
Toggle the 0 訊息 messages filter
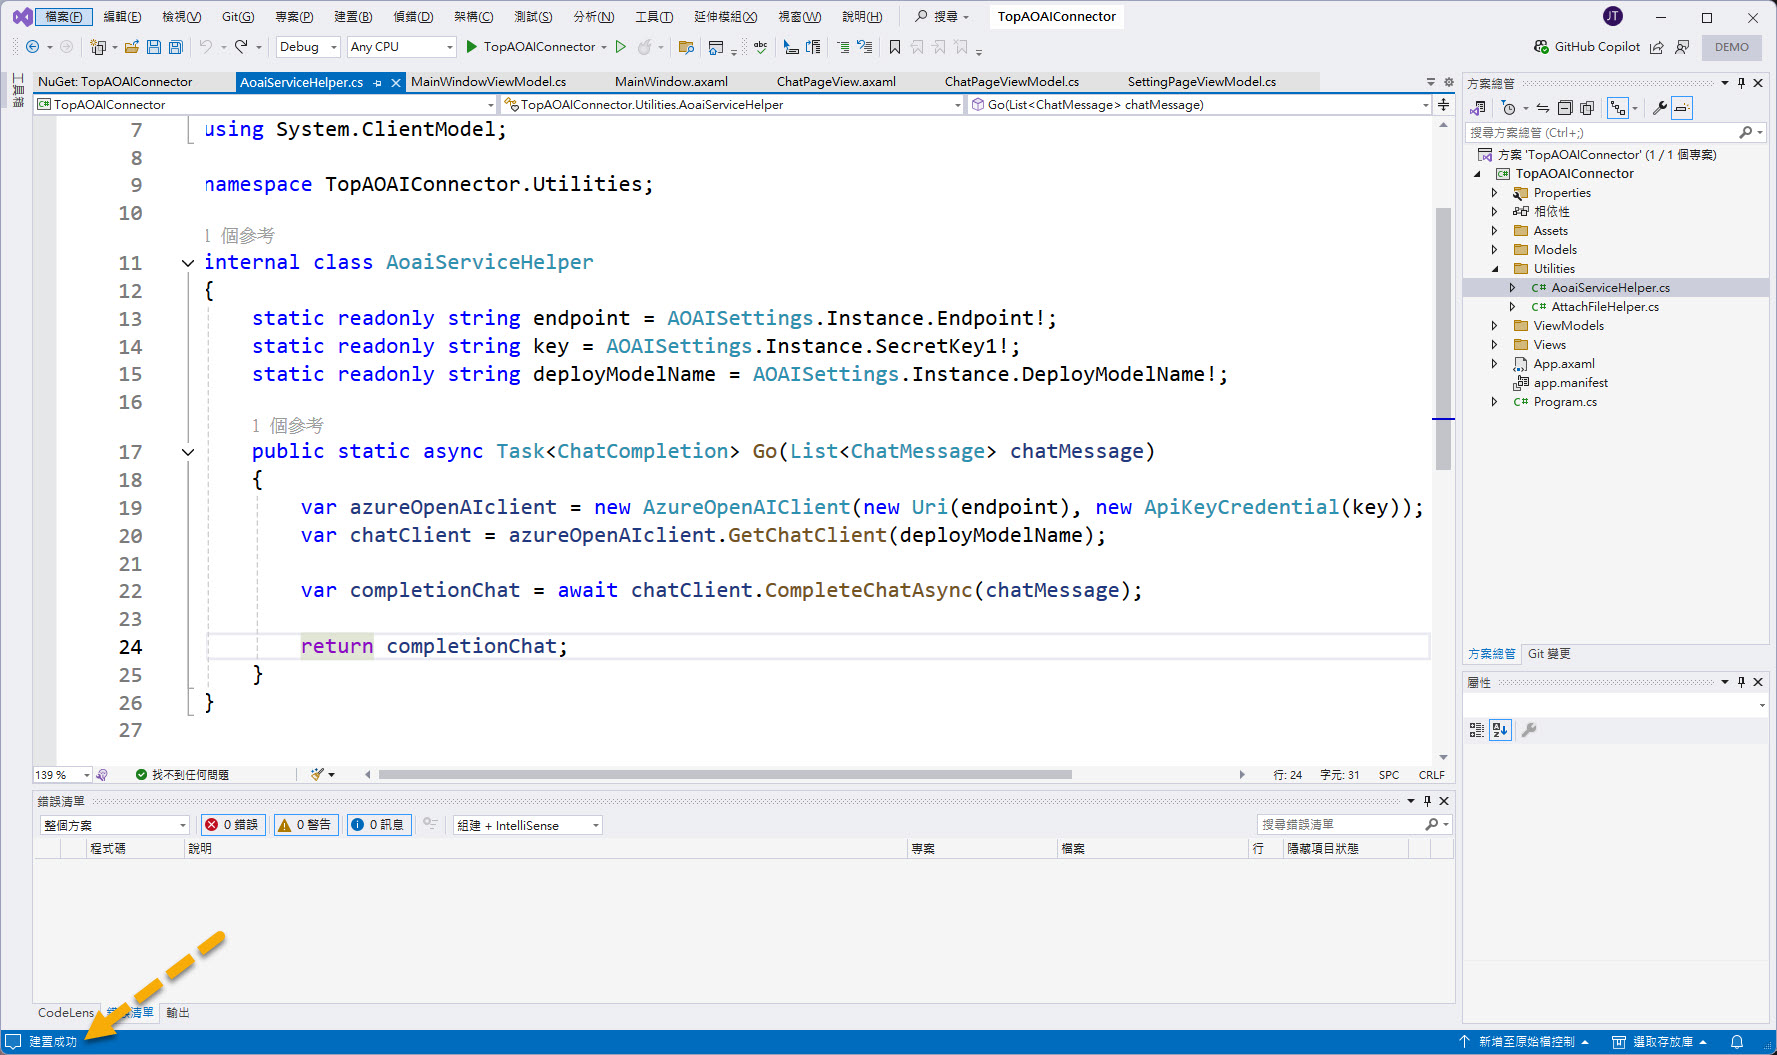click(379, 825)
